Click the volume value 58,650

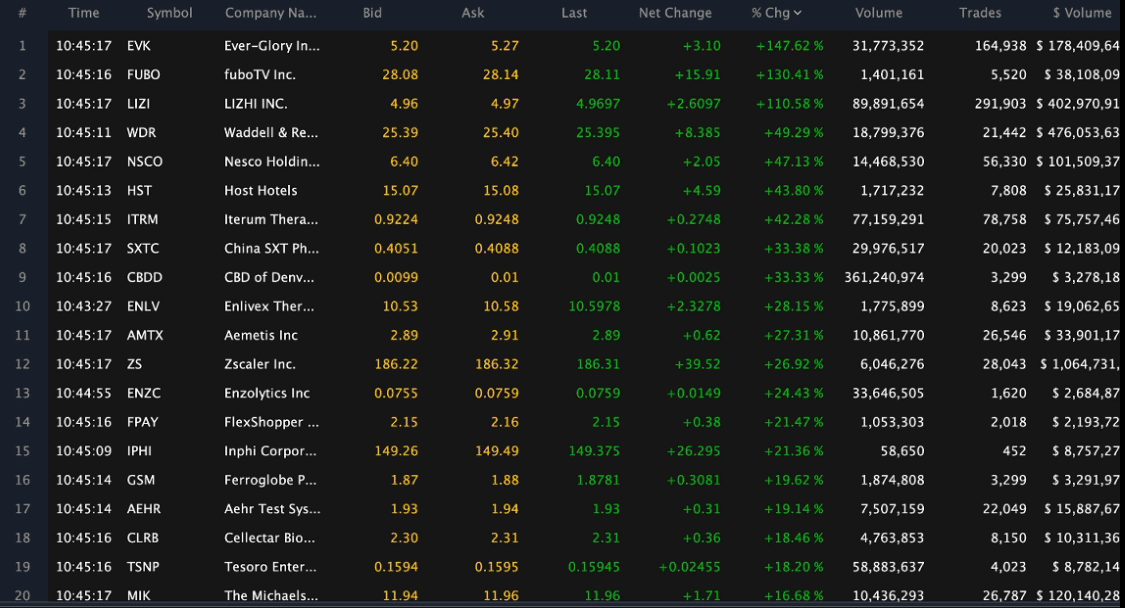(903, 451)
